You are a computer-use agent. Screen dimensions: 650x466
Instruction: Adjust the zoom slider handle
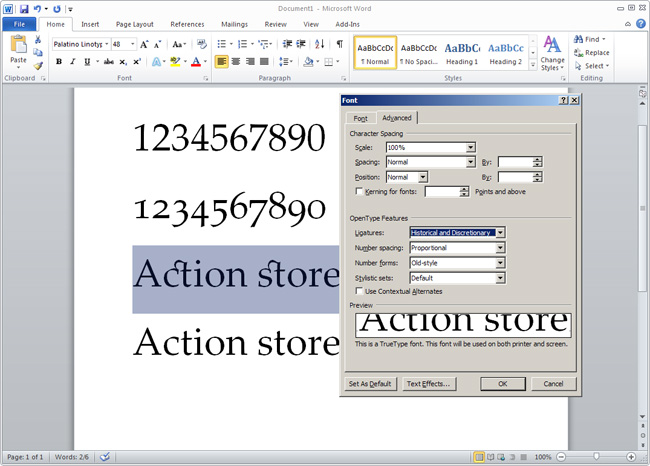pyautogui.click(x=596, y=456)
